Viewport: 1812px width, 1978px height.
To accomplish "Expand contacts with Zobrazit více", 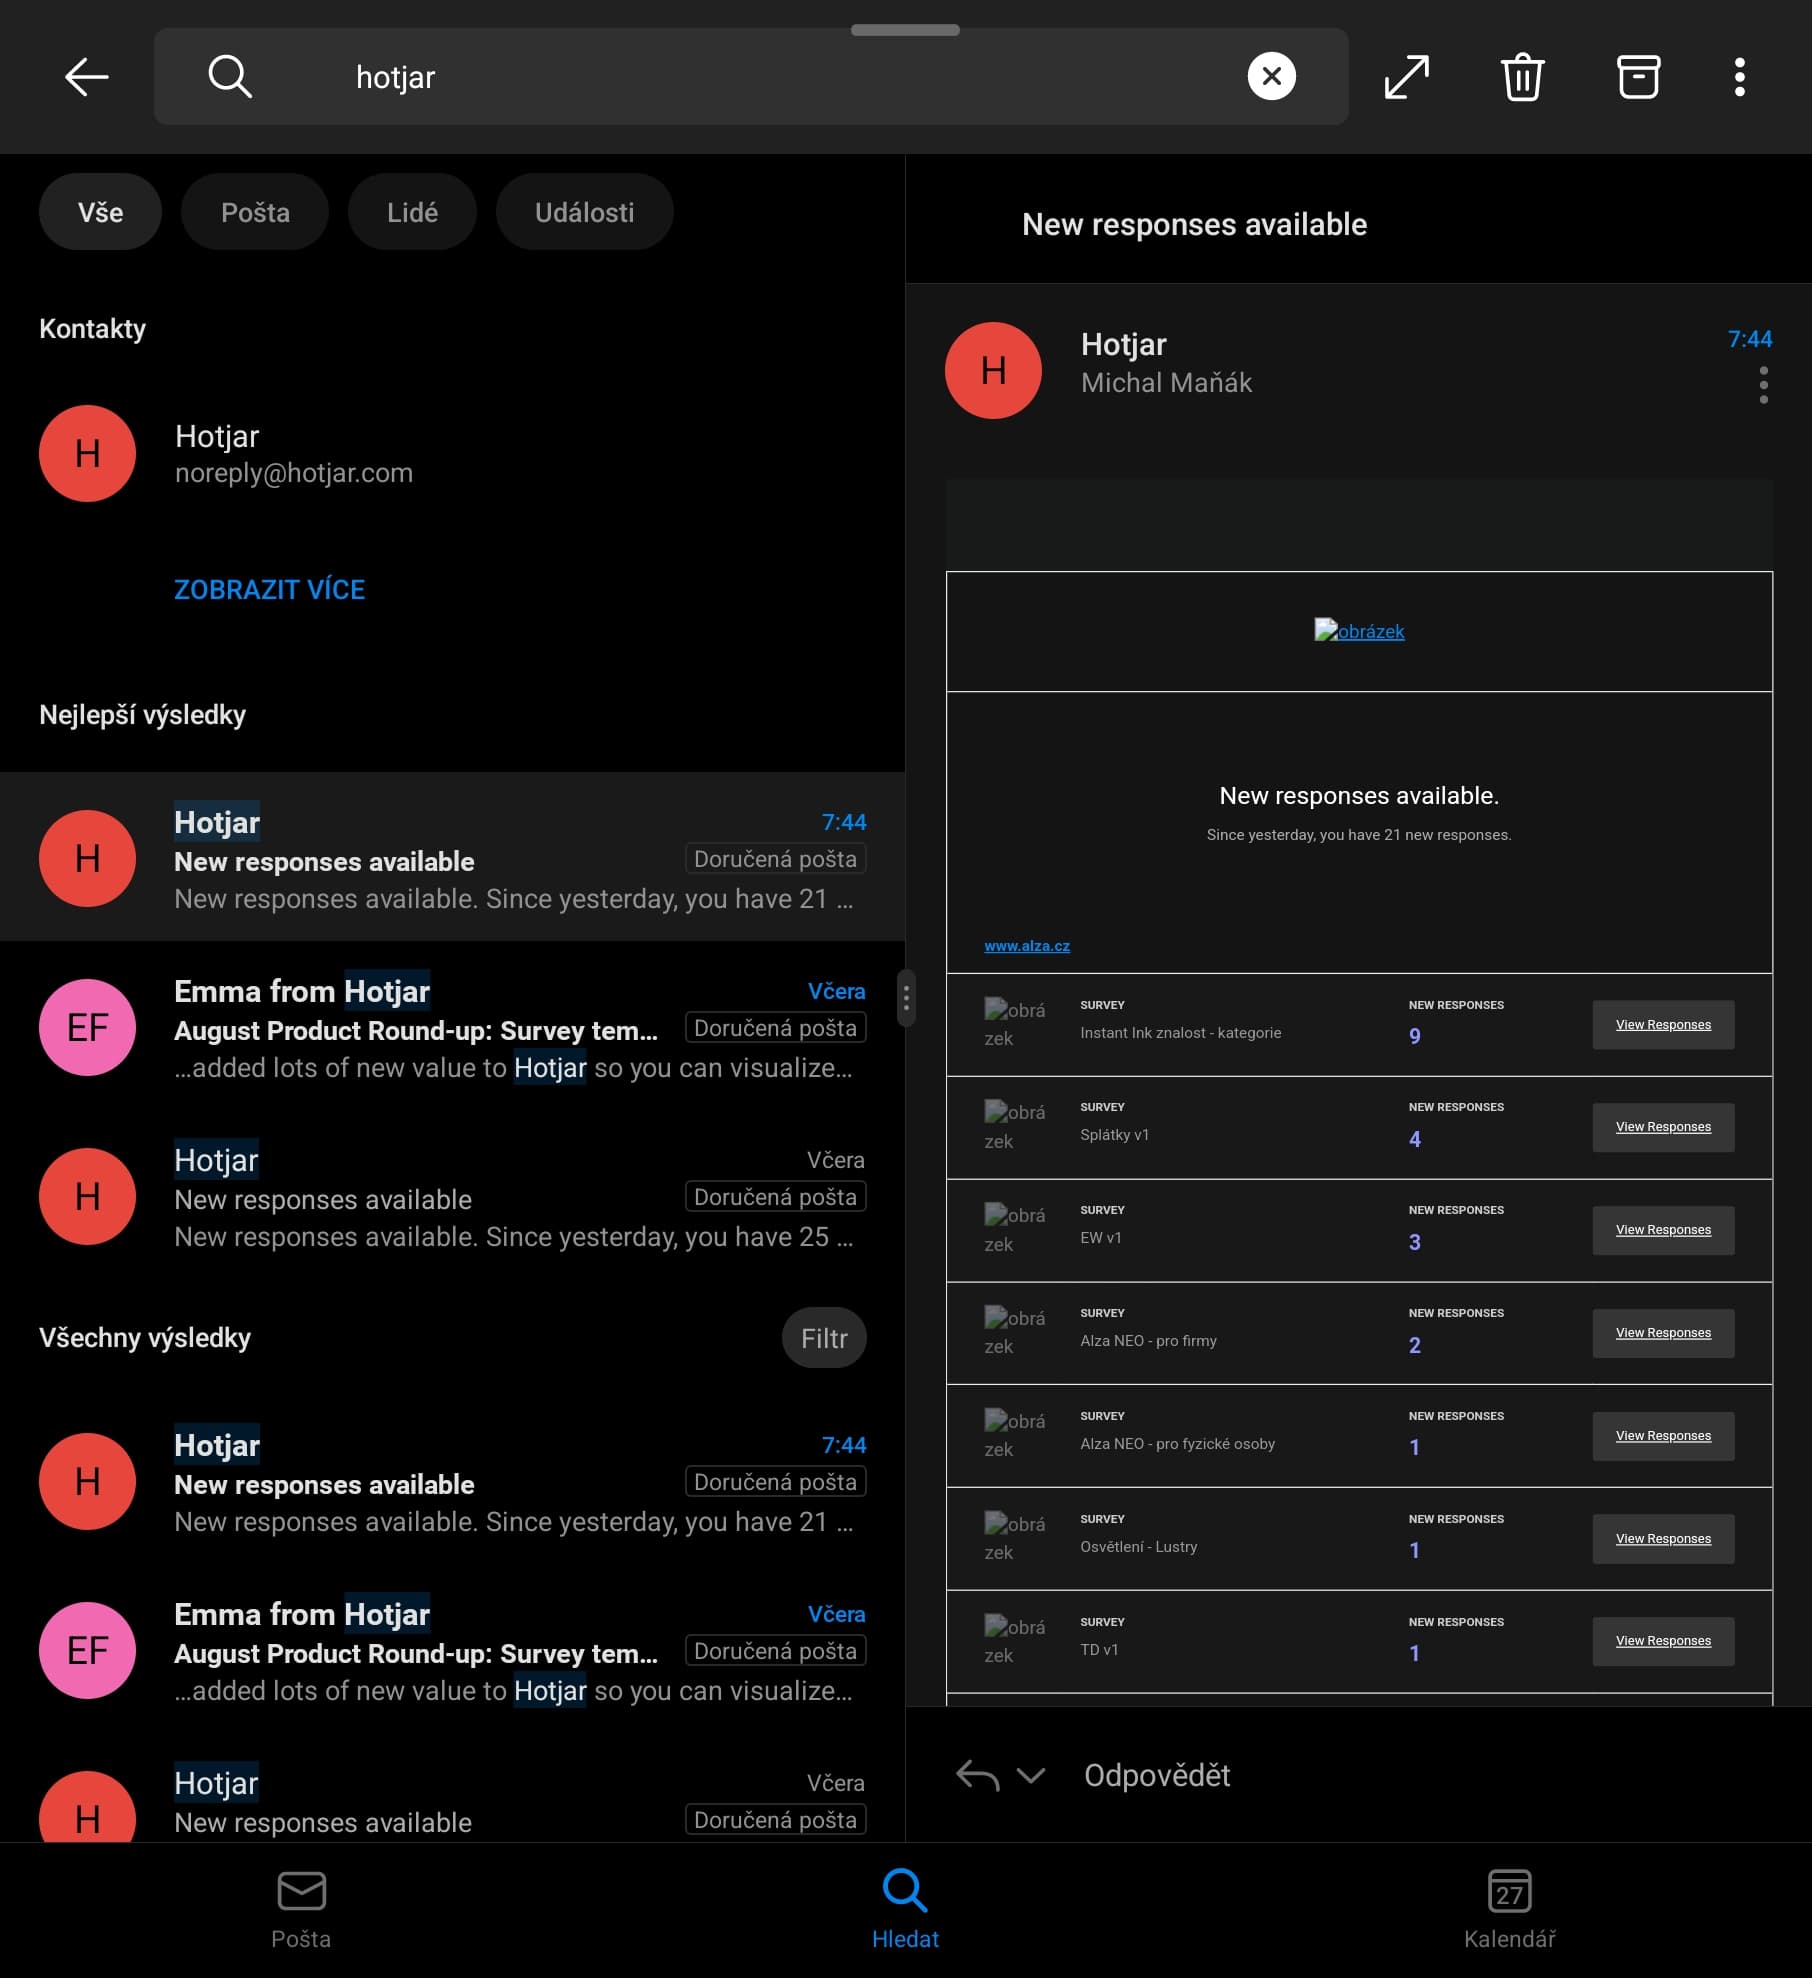I will coord(269,589).
